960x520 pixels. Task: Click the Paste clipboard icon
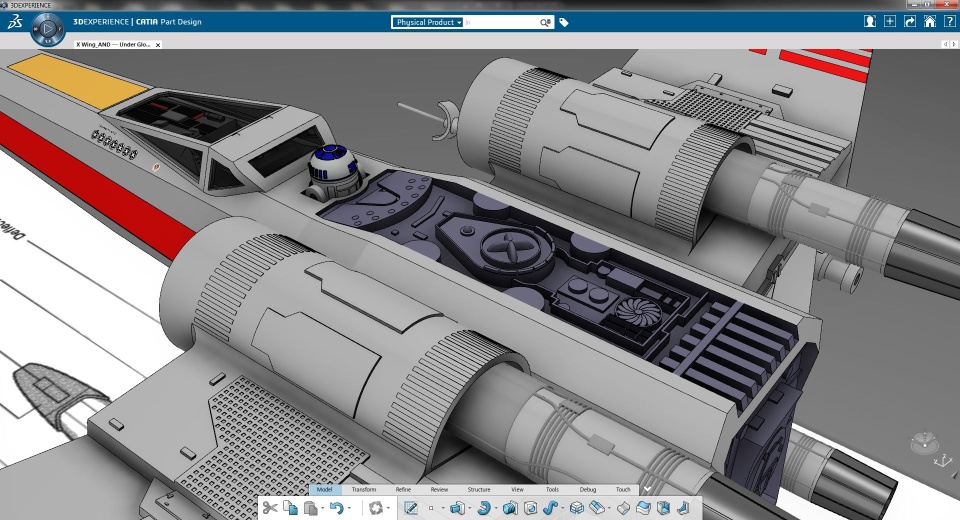(x=311, y=508)
